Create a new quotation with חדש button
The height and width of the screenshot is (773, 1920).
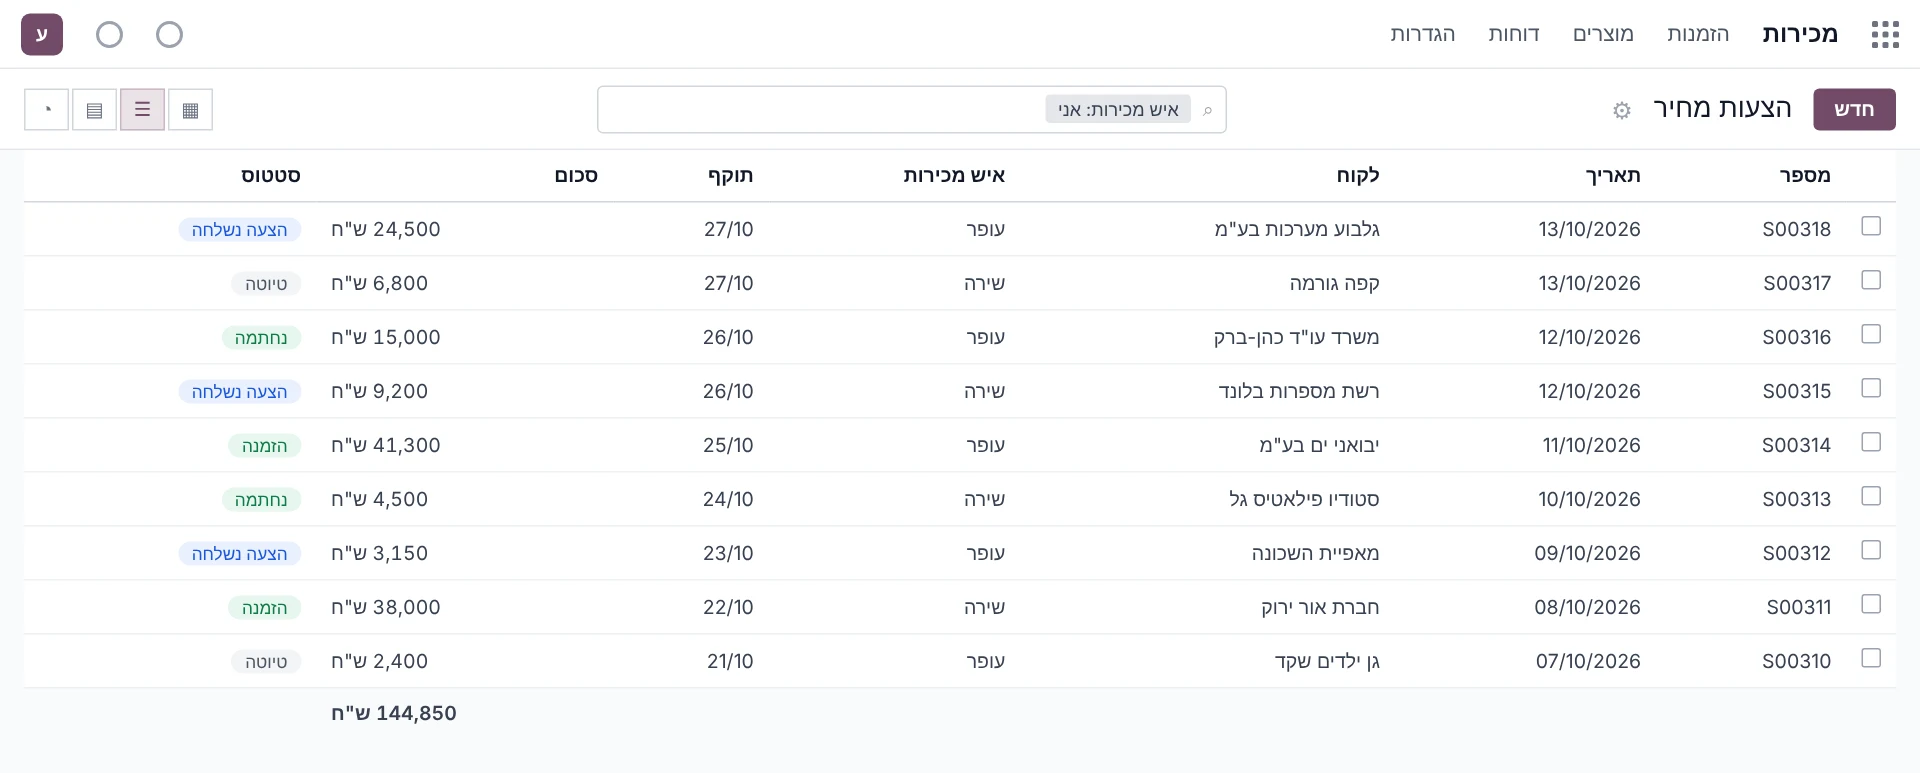(1854, 110)
